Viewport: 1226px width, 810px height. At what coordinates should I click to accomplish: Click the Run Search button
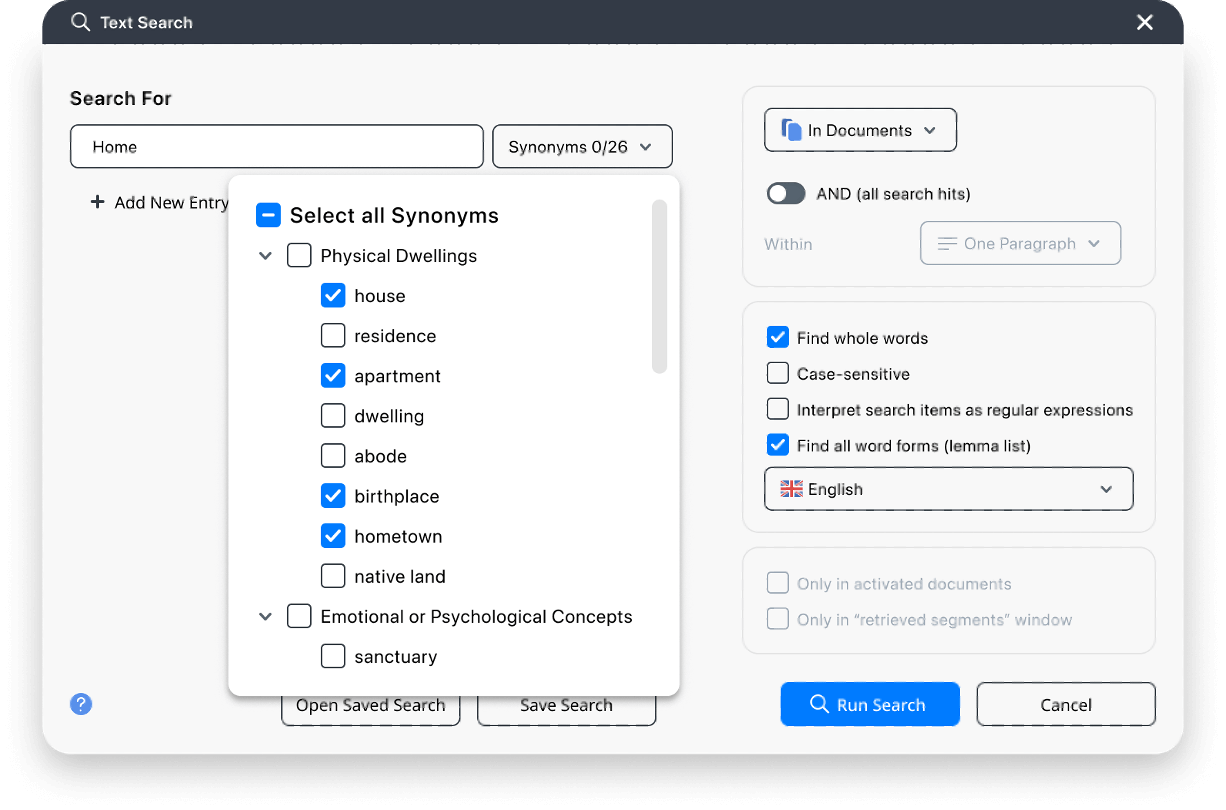coord(869,704)
